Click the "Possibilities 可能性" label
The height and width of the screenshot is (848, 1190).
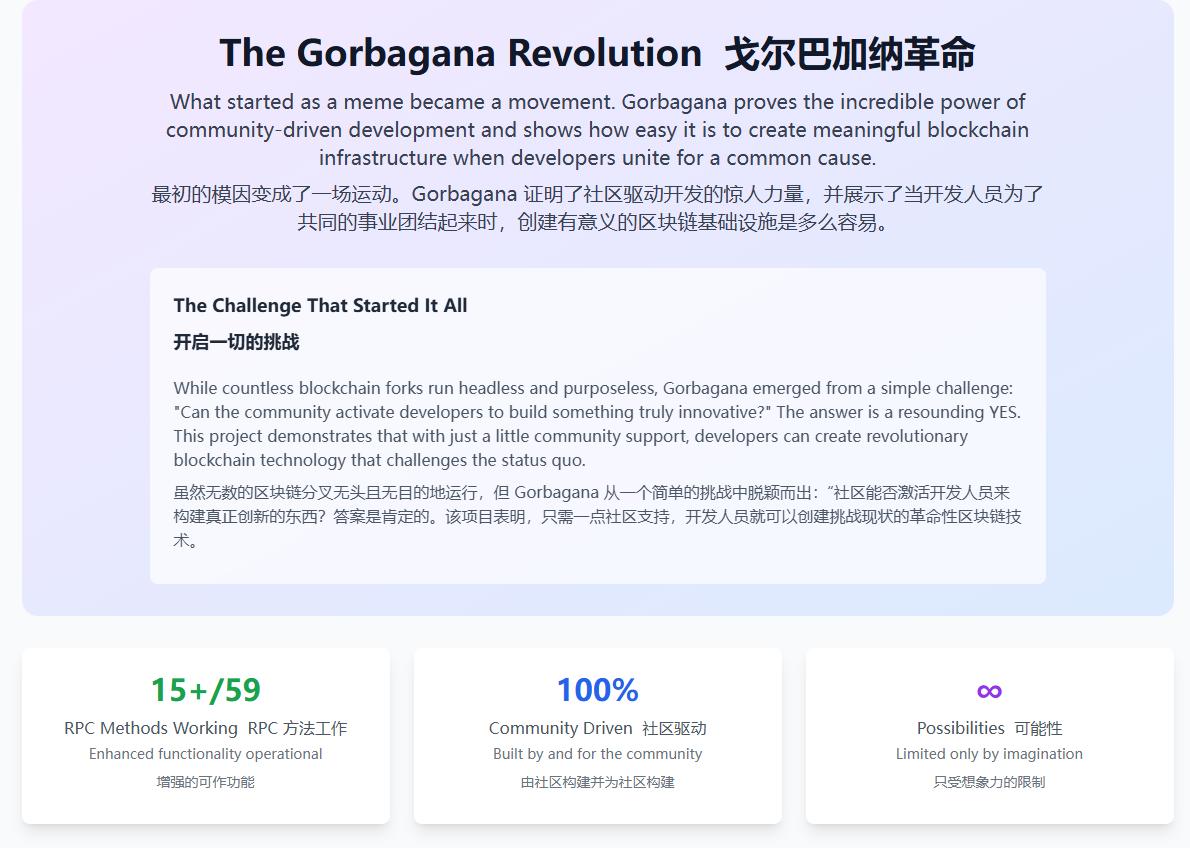[990, 728]
